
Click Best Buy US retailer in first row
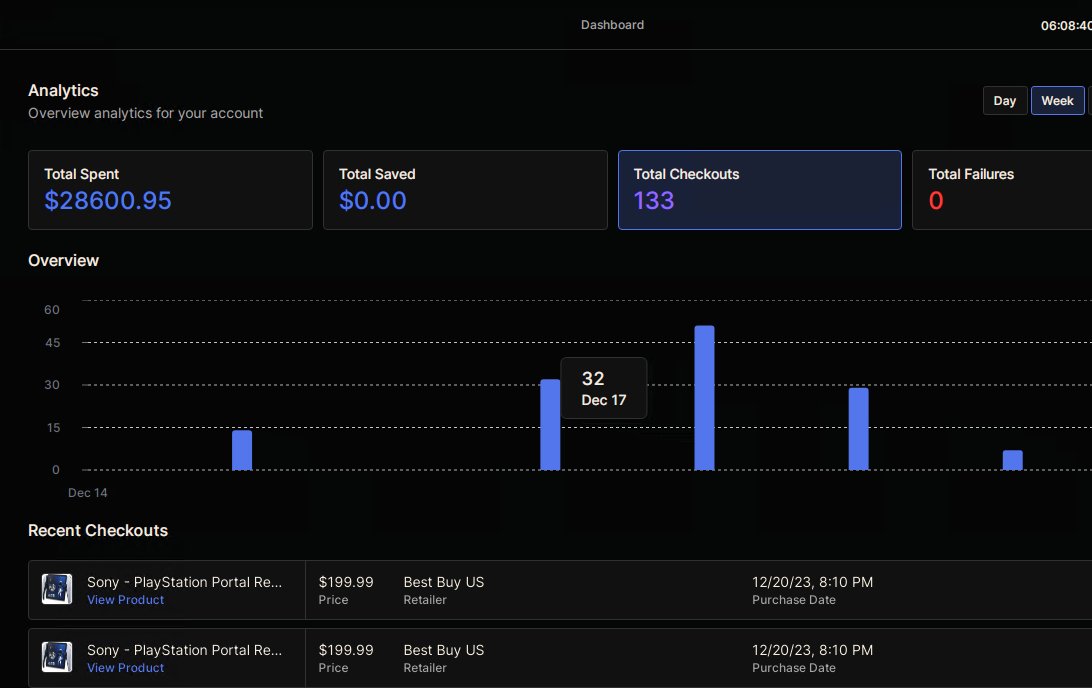444,582
